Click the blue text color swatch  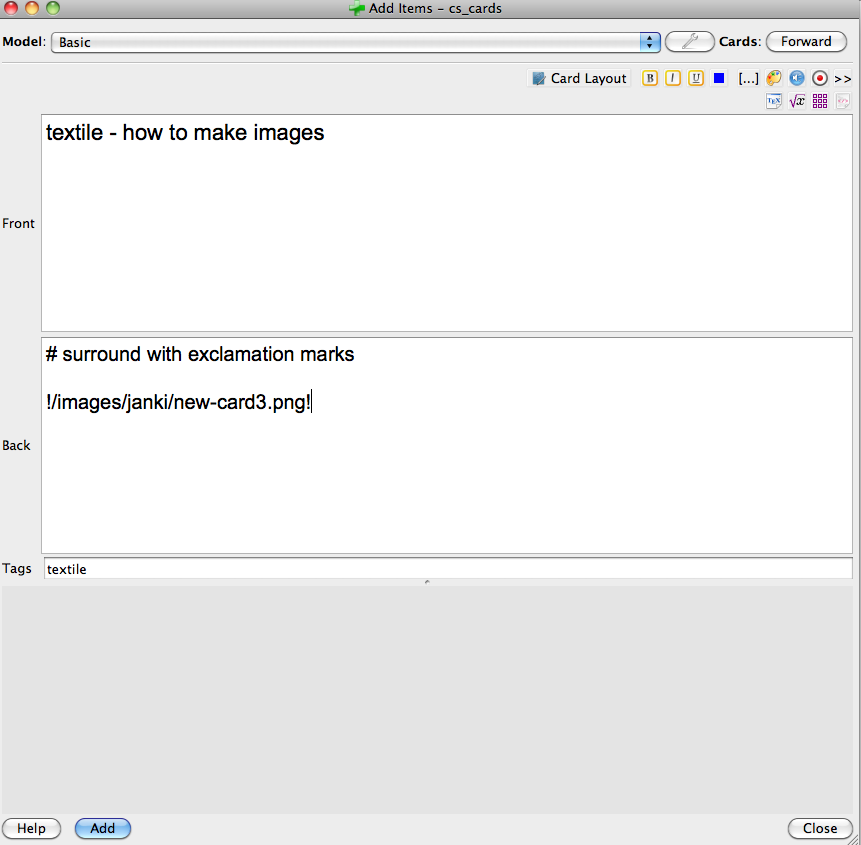coord(719,78)
